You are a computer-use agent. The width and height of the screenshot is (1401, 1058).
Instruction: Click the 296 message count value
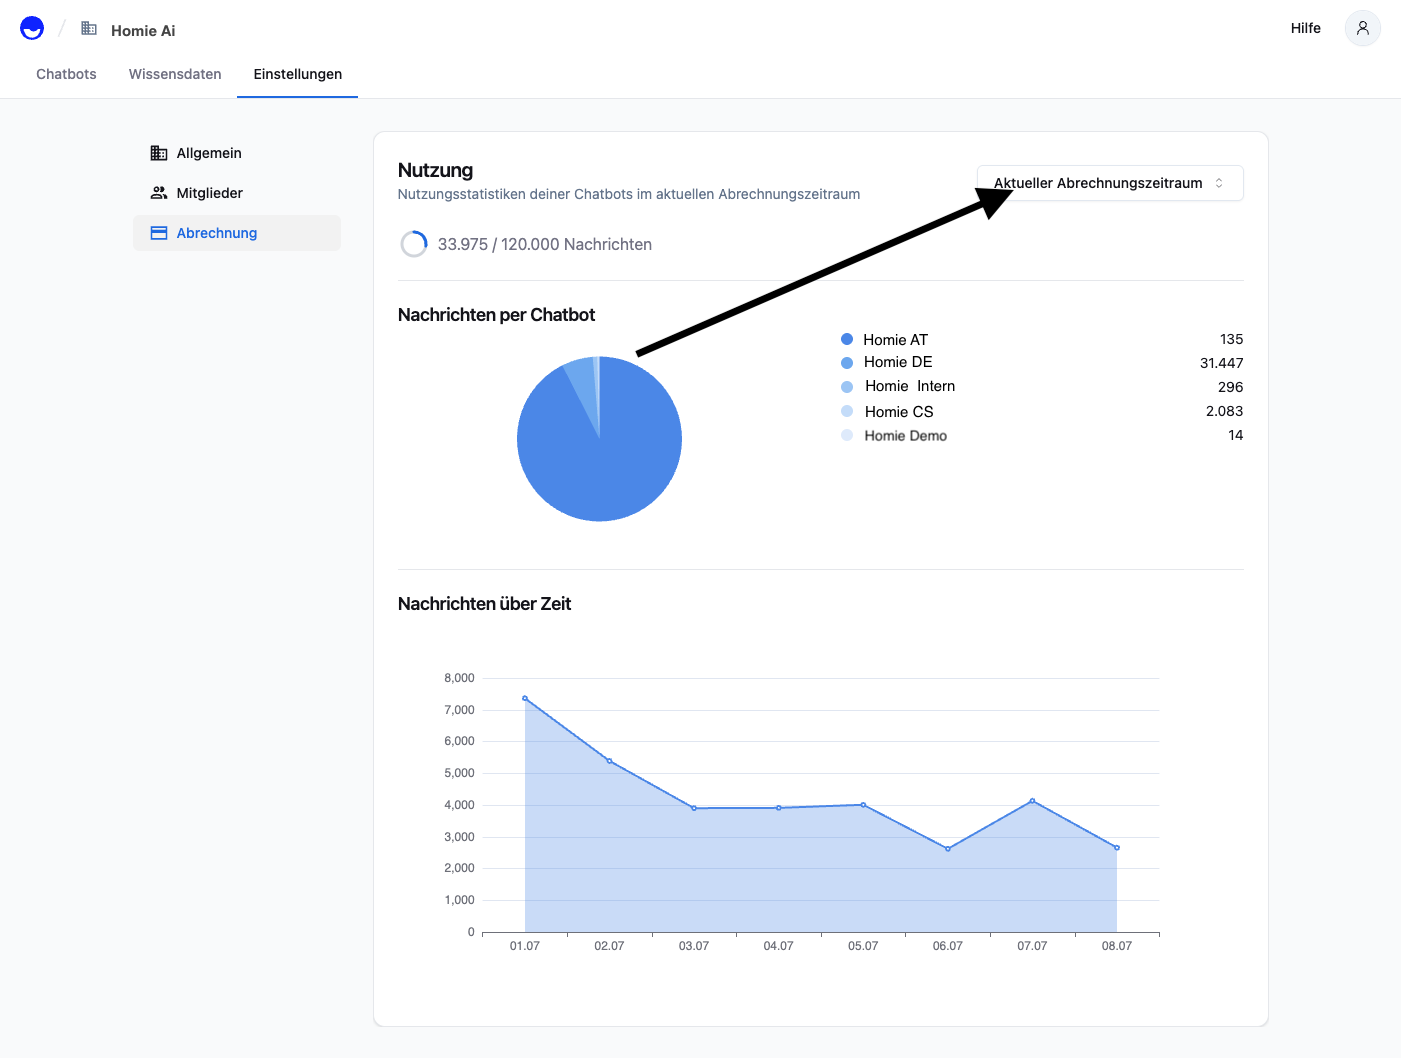pyautogui.click(x=1231, y=387)
